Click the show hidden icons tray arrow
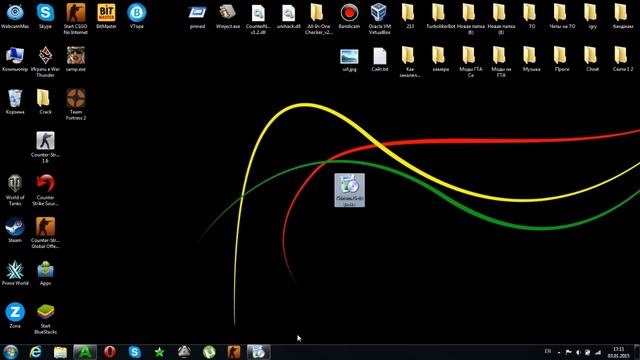This screenshot has width=640, height=360. 559,353
